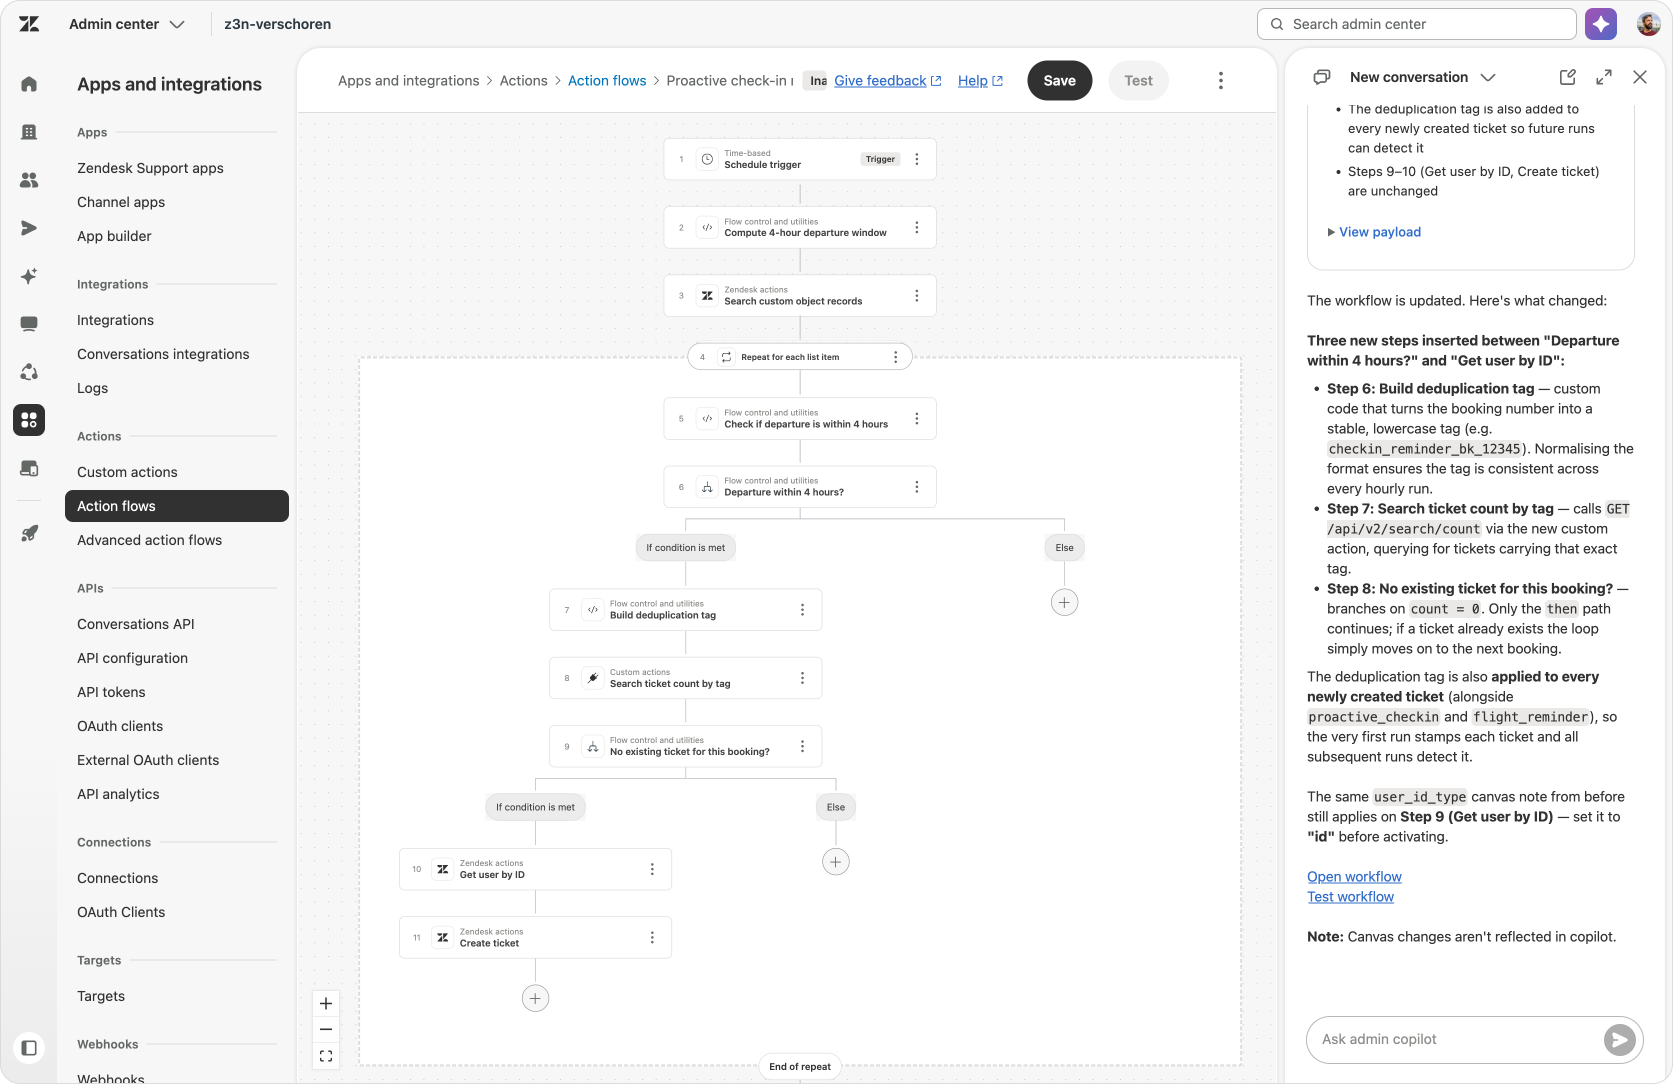The width and height of the screenshot is (1673, 1084).
Task: Save the action flow
Action: [1060, 81]
